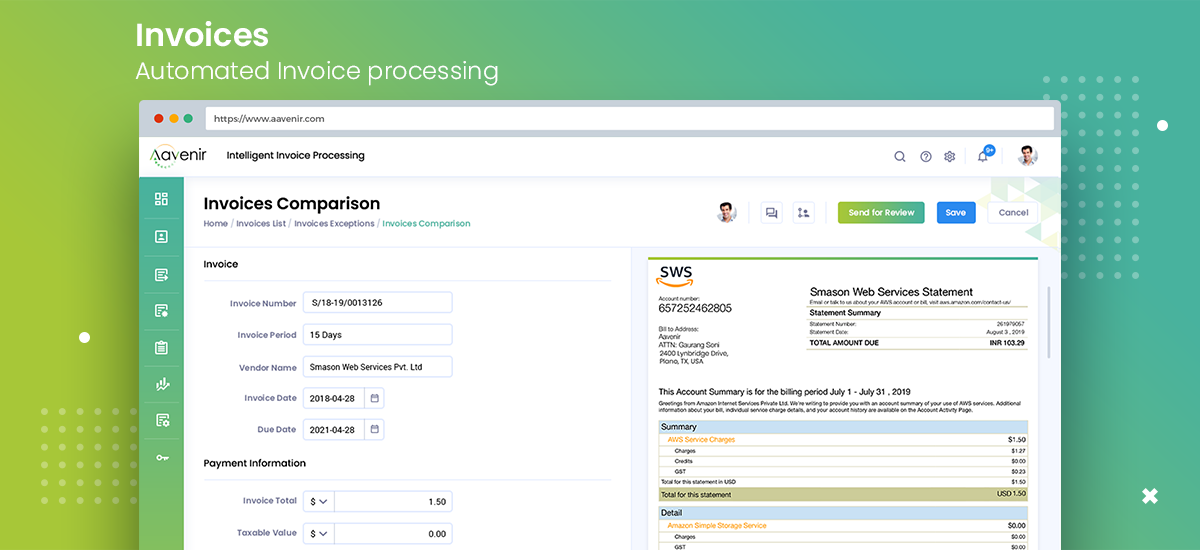The height and width of the screenshot is (550, 1200).
Task: Click Amazon Simple Storage Service line
Action: coord(716,525)
